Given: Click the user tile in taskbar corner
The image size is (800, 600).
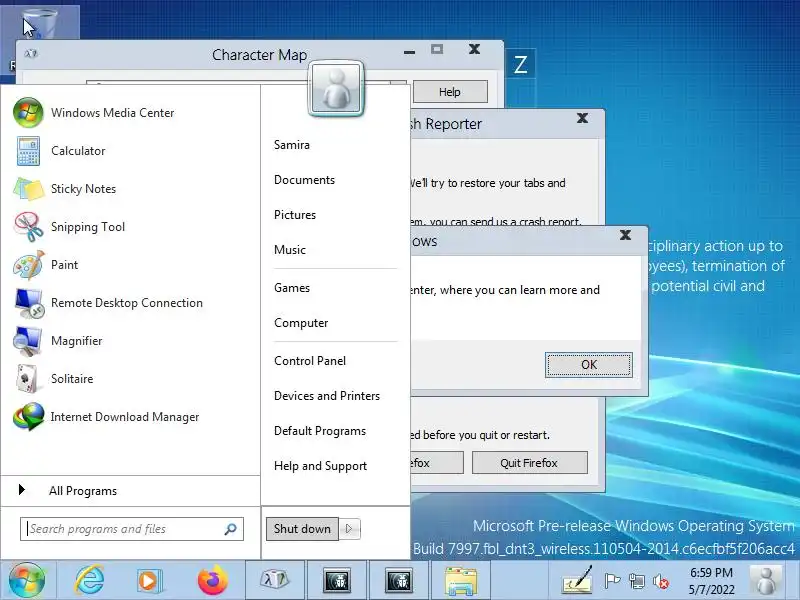Looking at the screenshot, I should [x=766, y=581].
